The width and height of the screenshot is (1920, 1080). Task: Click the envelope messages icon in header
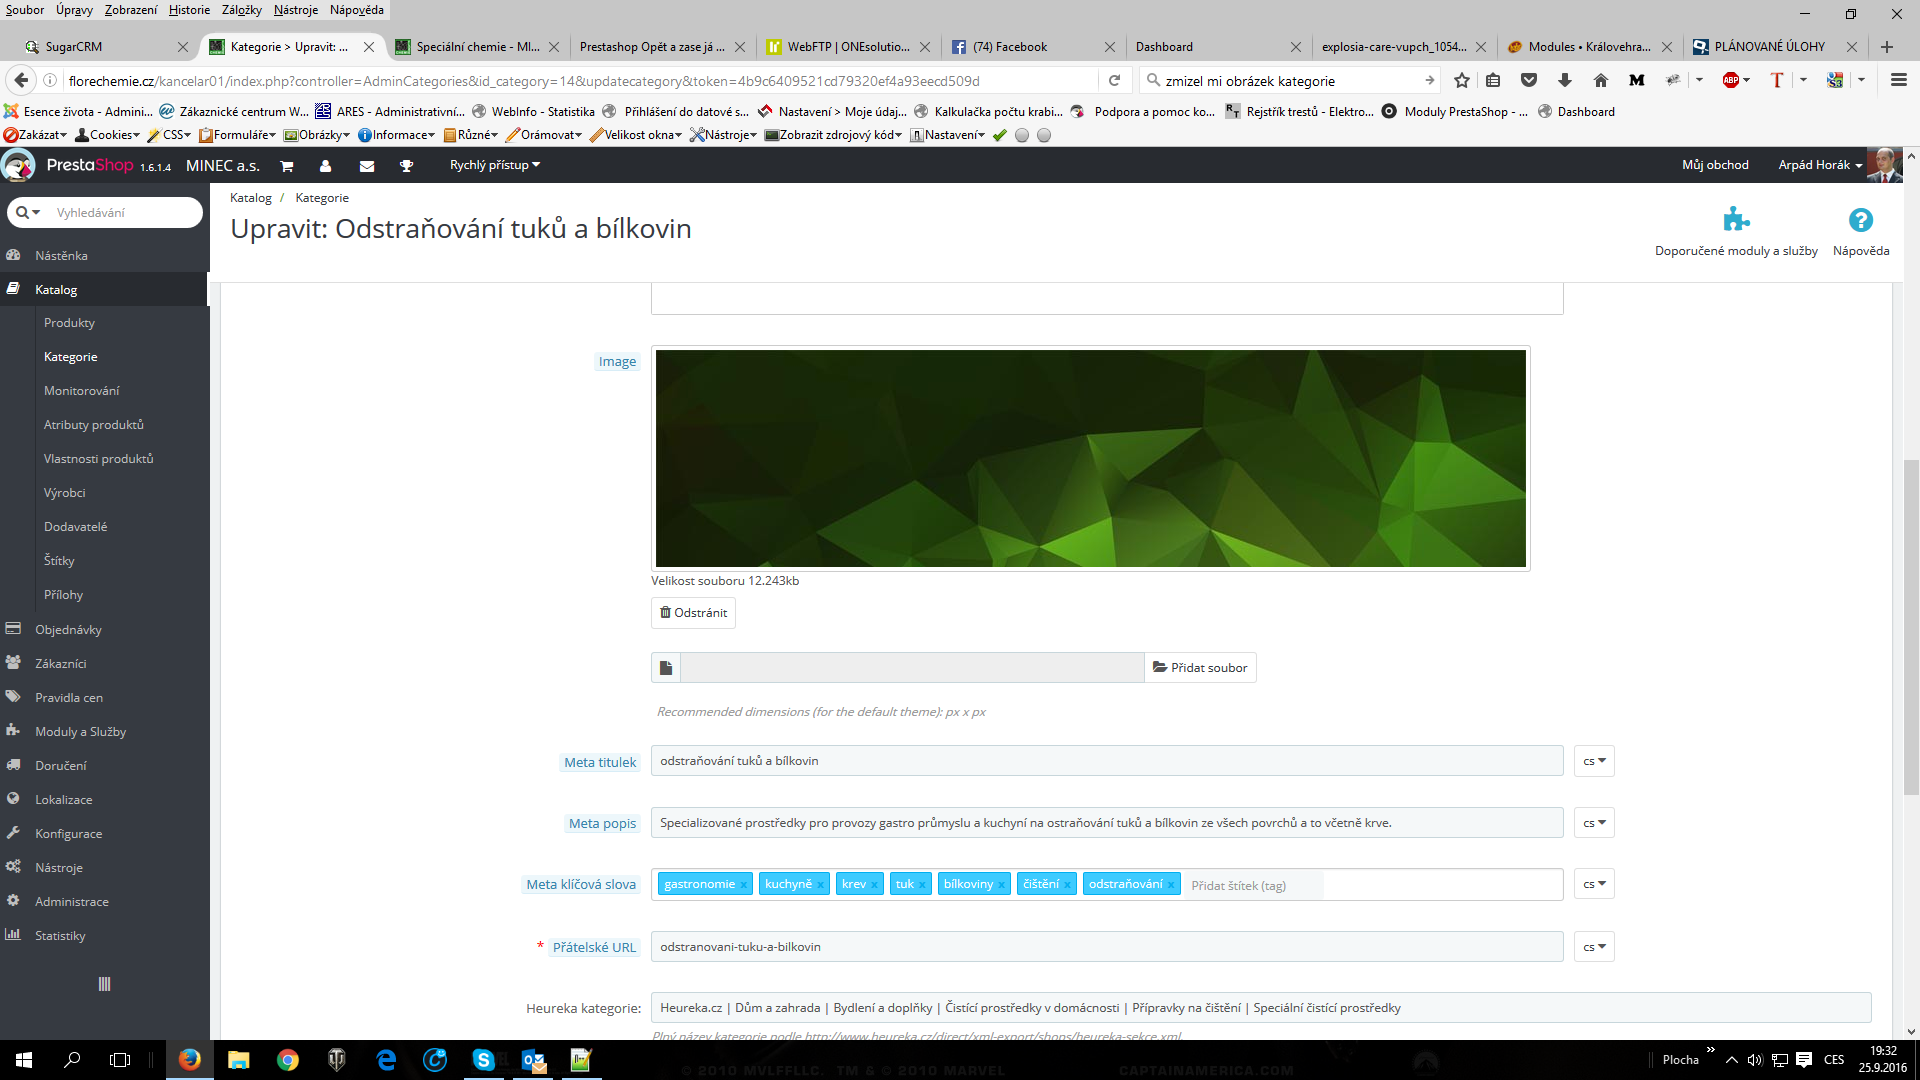(x=367, y=166)
